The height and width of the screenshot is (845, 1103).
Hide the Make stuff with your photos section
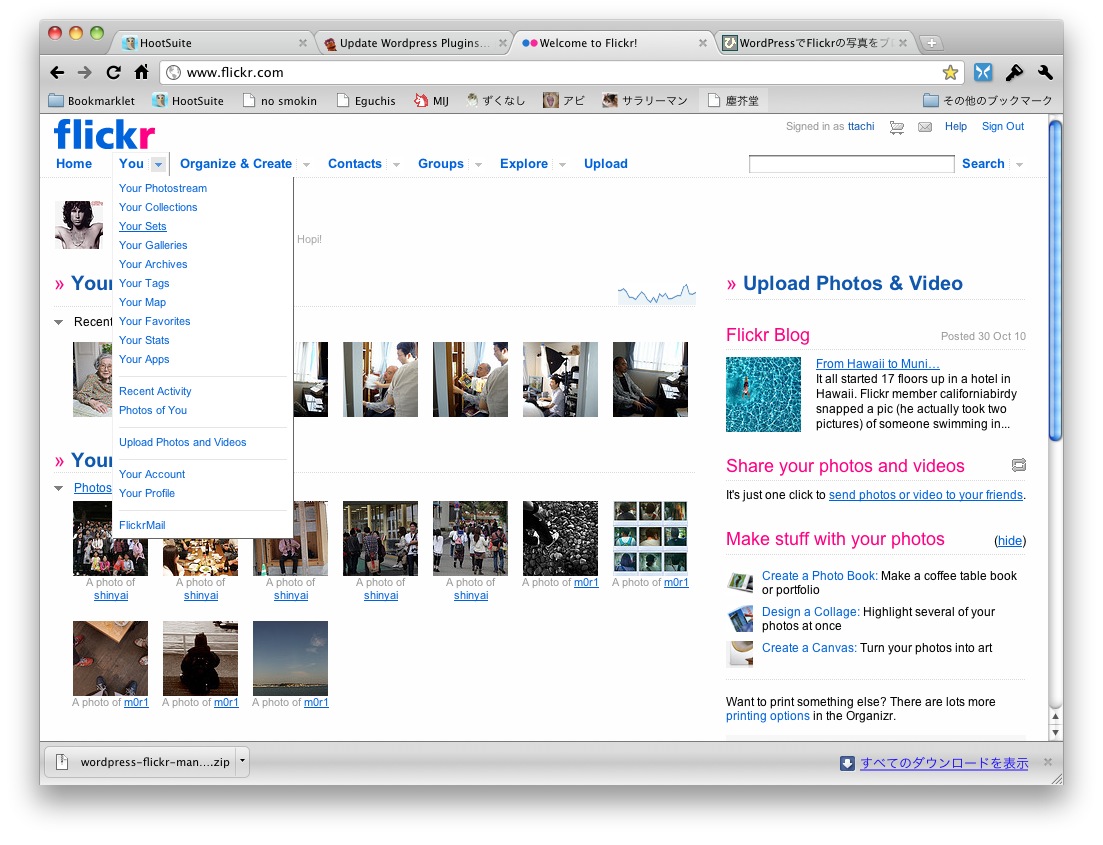(x=1010, y=541)
